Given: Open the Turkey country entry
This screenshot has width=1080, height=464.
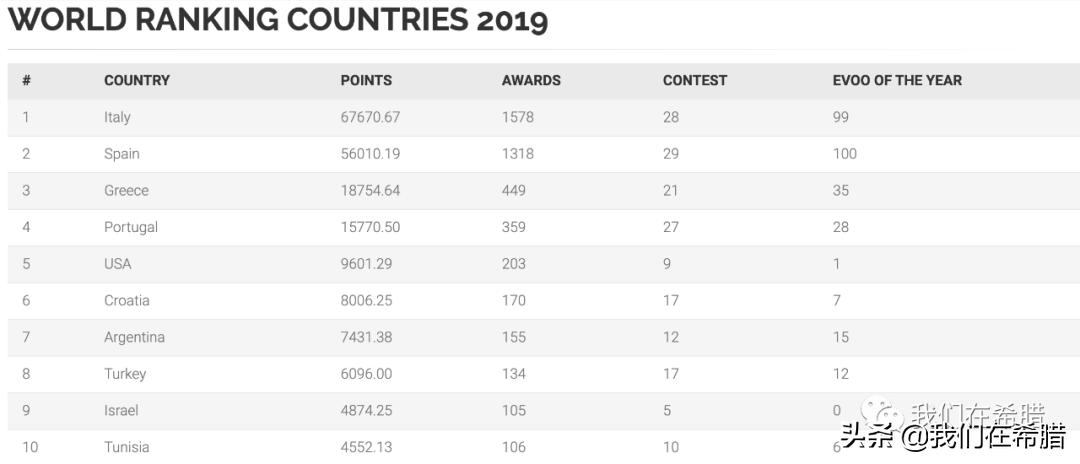Looking at the screenshot, I should [125, 374].
